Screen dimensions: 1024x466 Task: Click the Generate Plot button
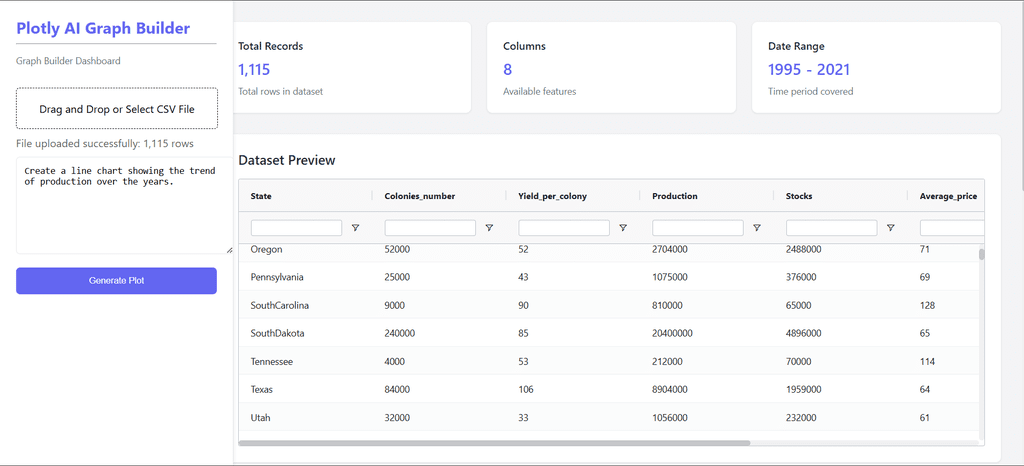[x=116, y=281]
